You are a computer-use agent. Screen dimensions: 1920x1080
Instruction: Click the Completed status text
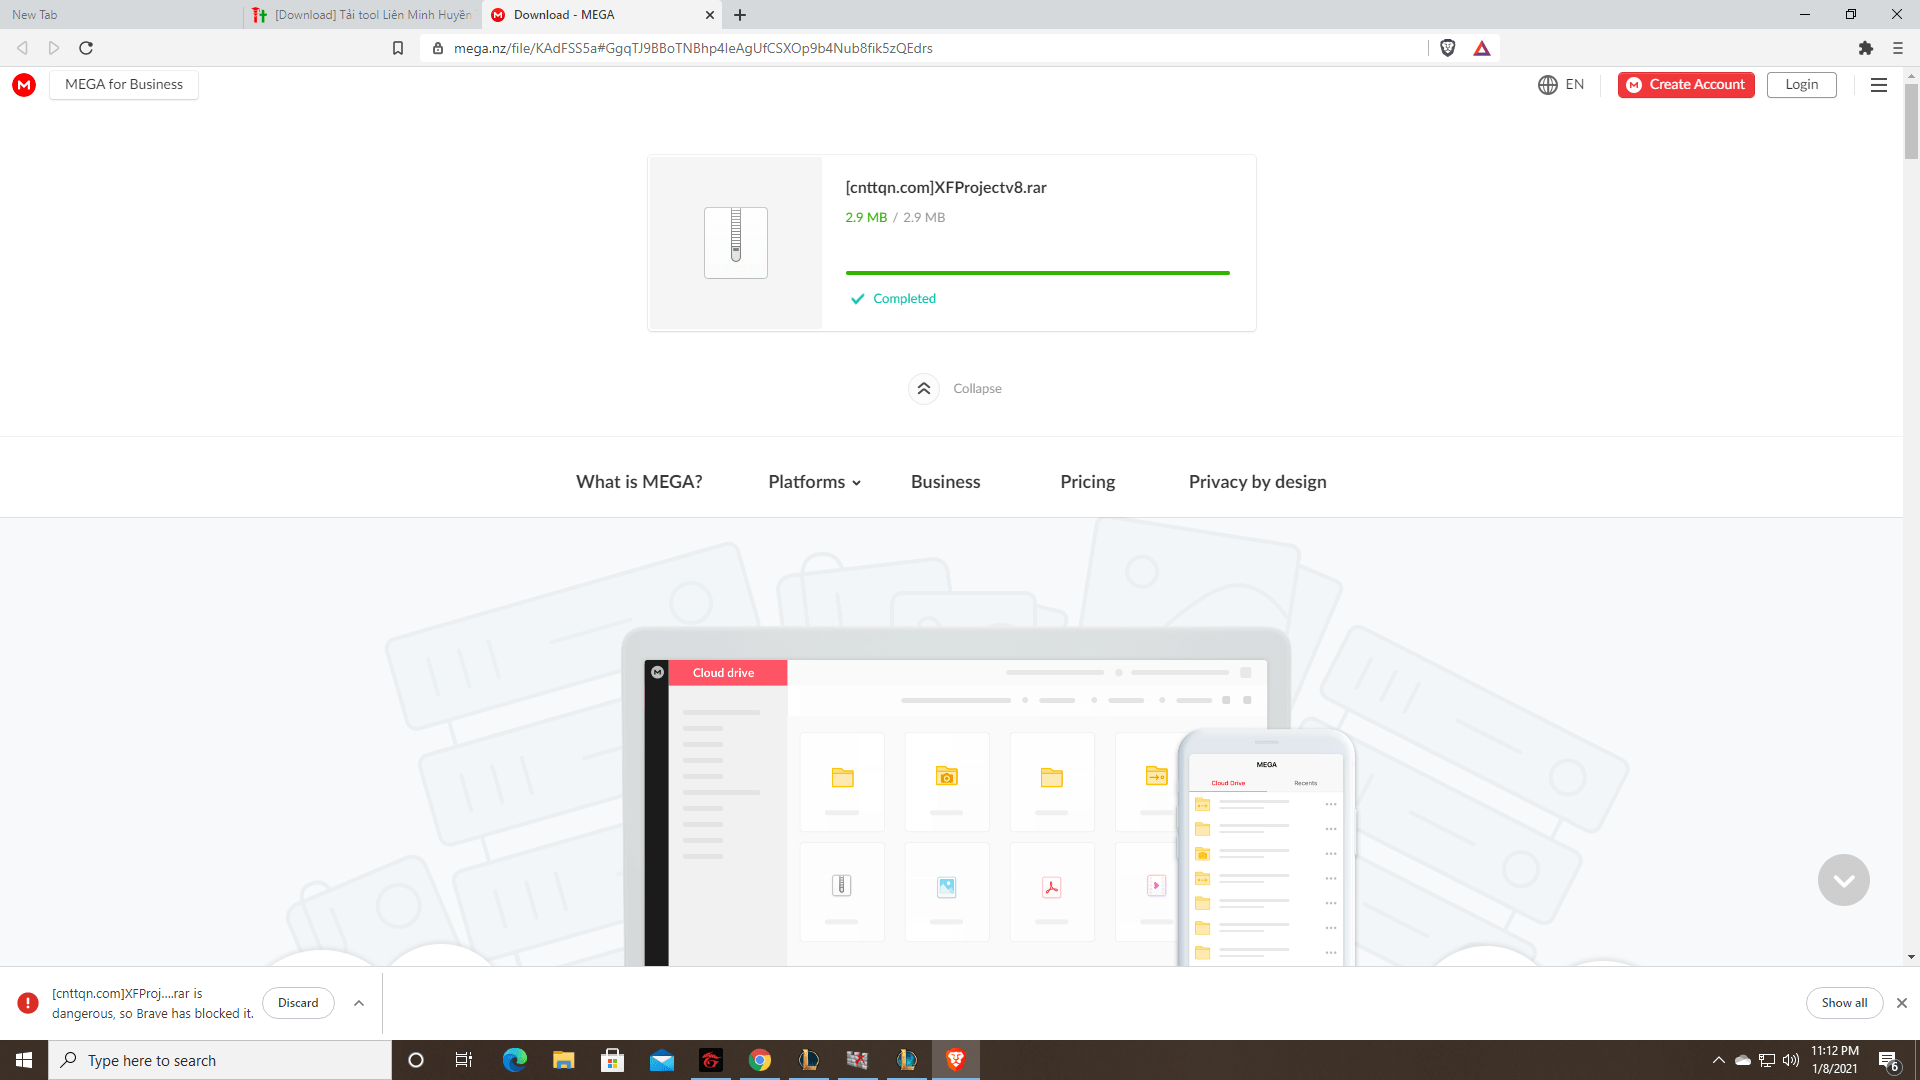pyautogui.click(x=904, y=299)
